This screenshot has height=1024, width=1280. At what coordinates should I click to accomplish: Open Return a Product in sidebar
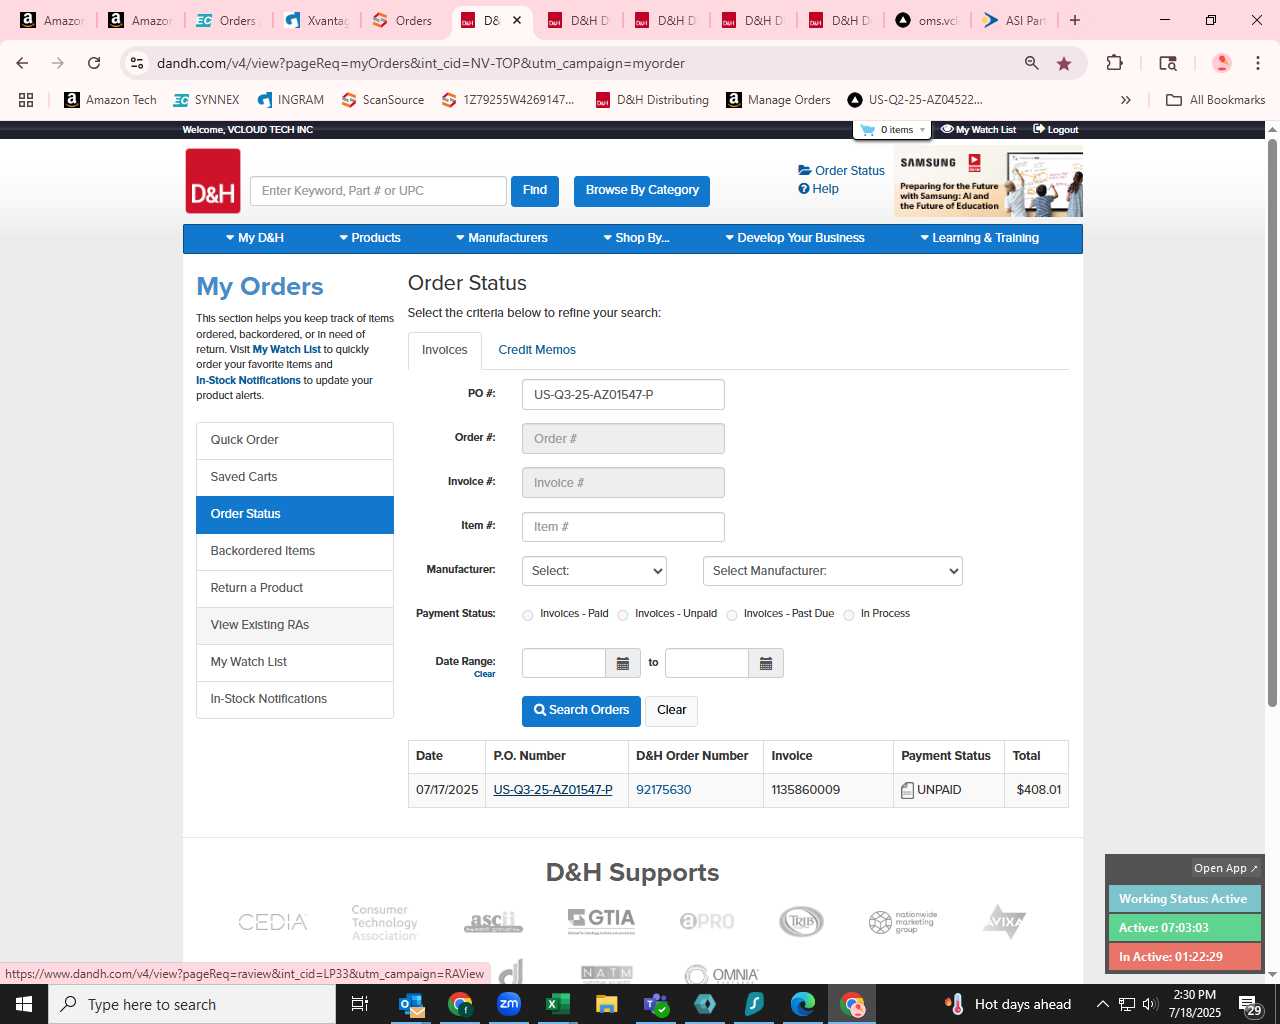295,588
